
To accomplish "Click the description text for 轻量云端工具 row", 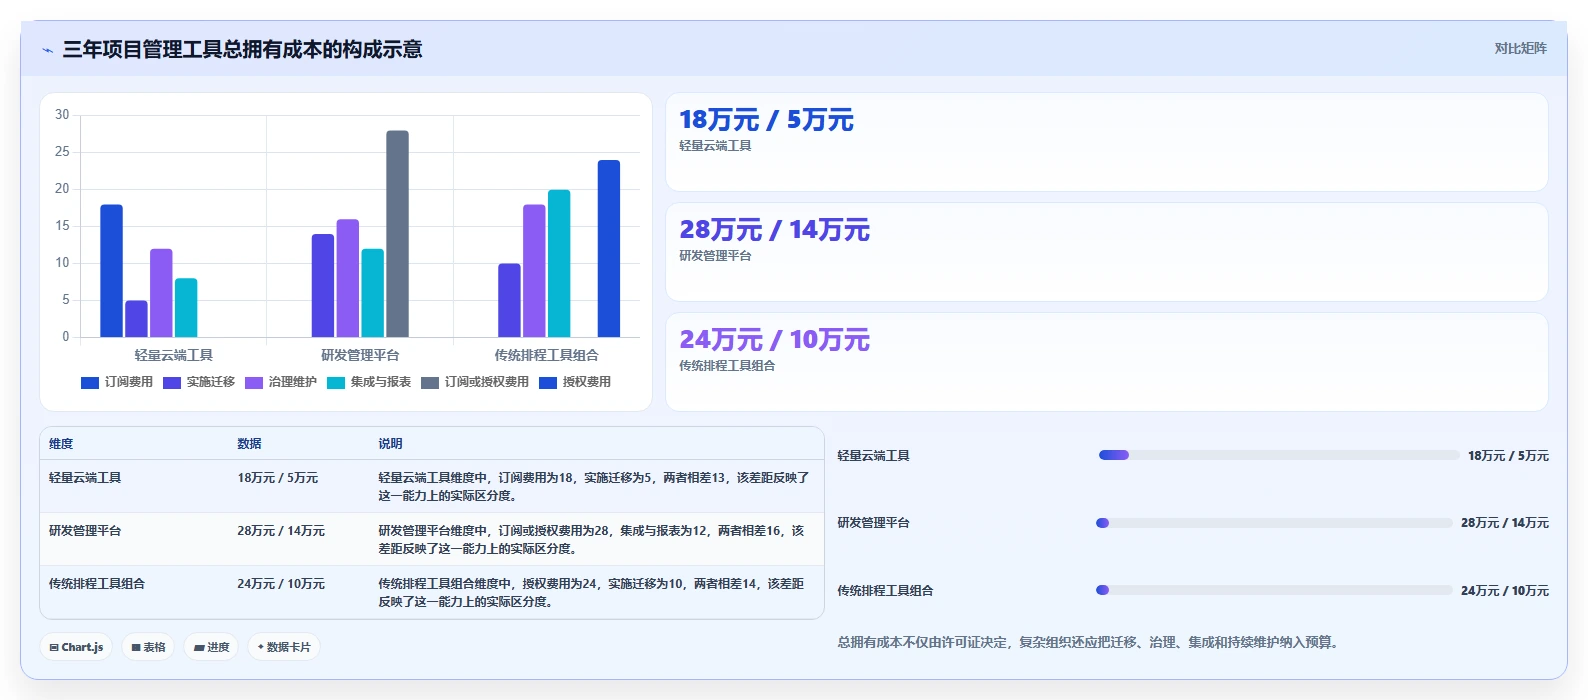I will click(x=594, y=487).
